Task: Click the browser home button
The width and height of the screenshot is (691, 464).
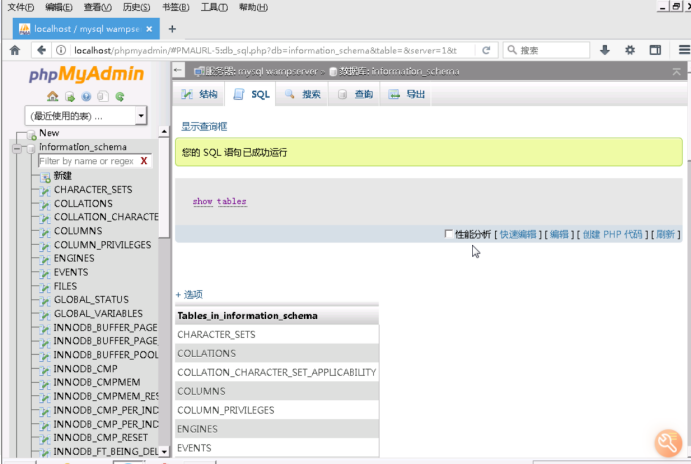Action: [x=15, y=50]
